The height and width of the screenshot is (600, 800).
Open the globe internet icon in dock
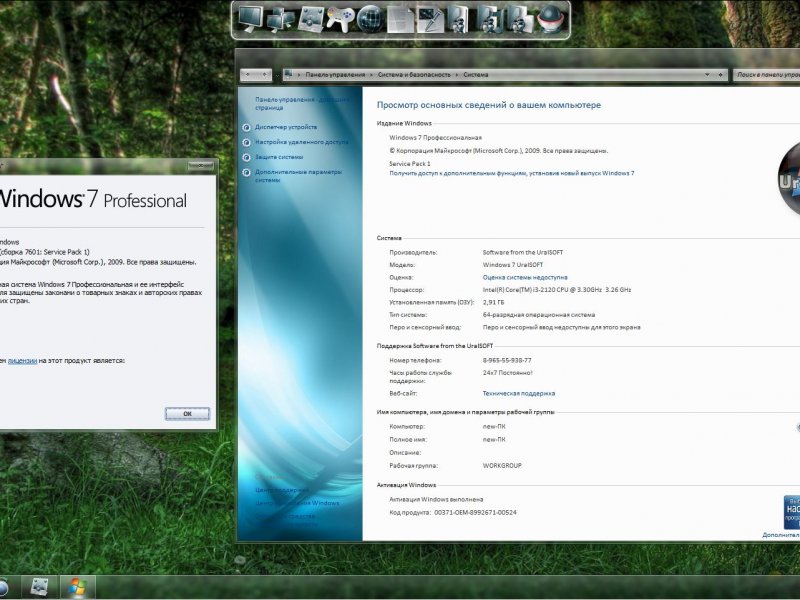pyautogui.click(x=370, y=20)
